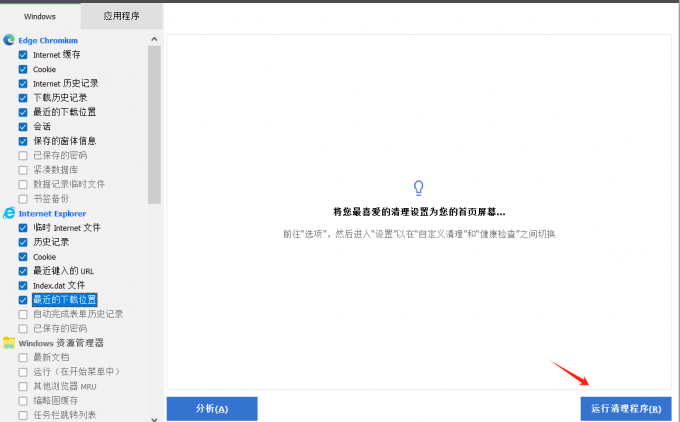Toggle Edge 下载历史记录 checkbox
This screenshot has height=422, width=680.
23,98
